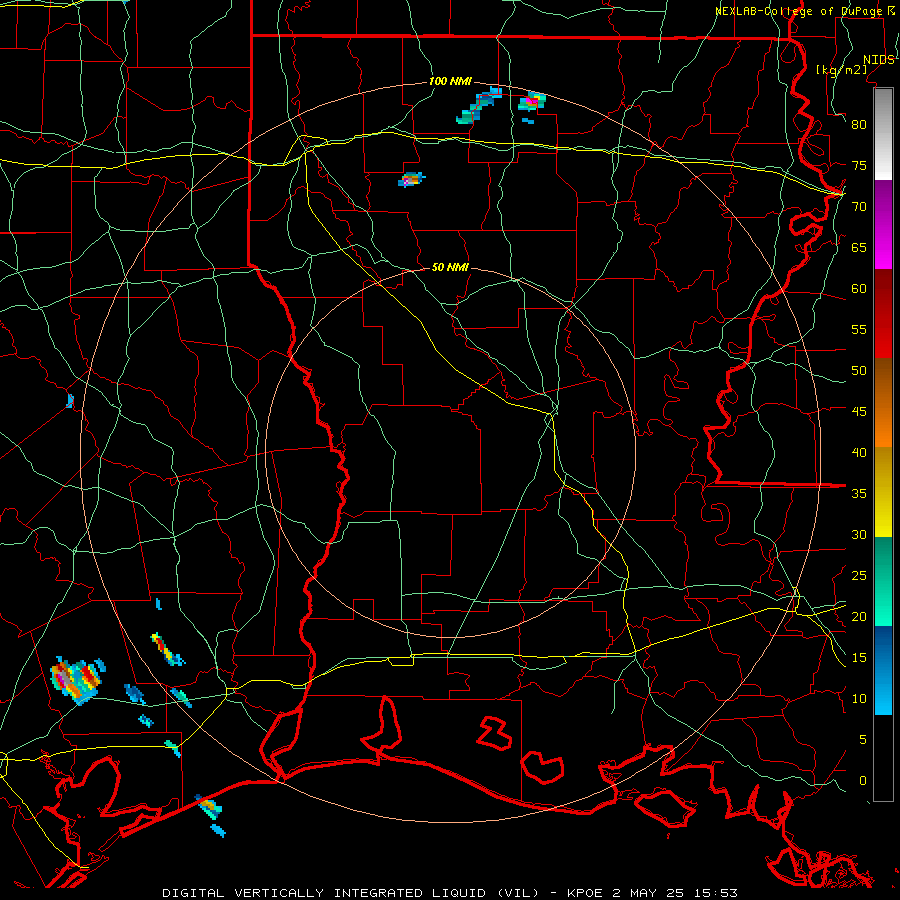Click the 35 value on the color scale
The width and height of the screenshot is (900, 900).
859,494
